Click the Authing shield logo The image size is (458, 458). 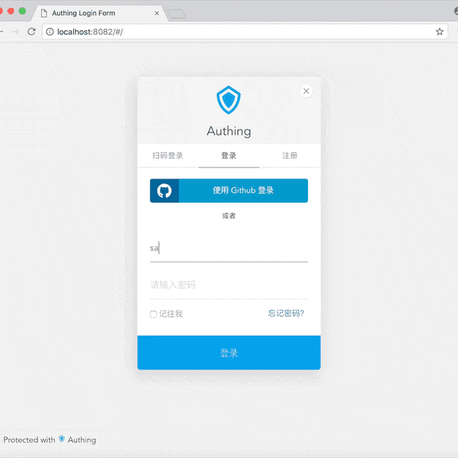pyautogui.click(x=229, y=100)
